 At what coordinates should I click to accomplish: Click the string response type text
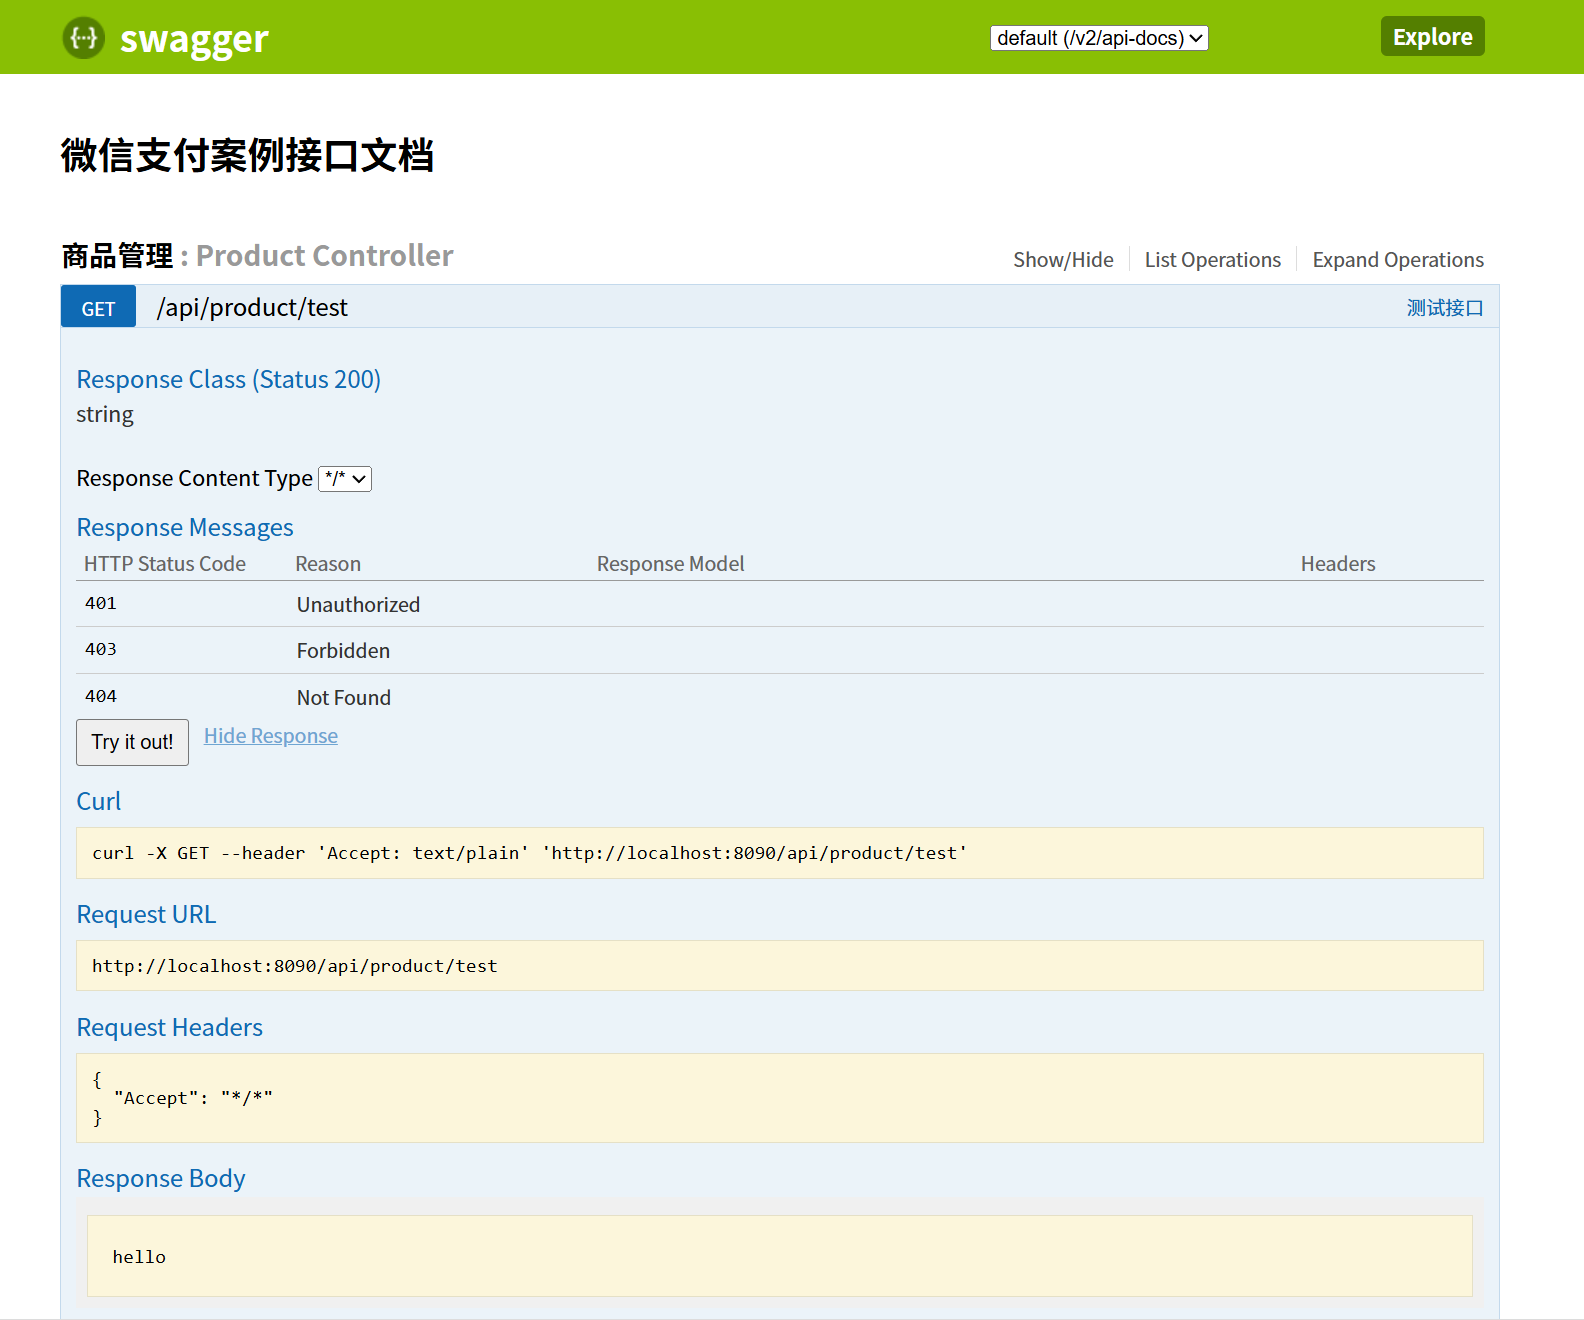pyautogui.click(x=105, y=414)
